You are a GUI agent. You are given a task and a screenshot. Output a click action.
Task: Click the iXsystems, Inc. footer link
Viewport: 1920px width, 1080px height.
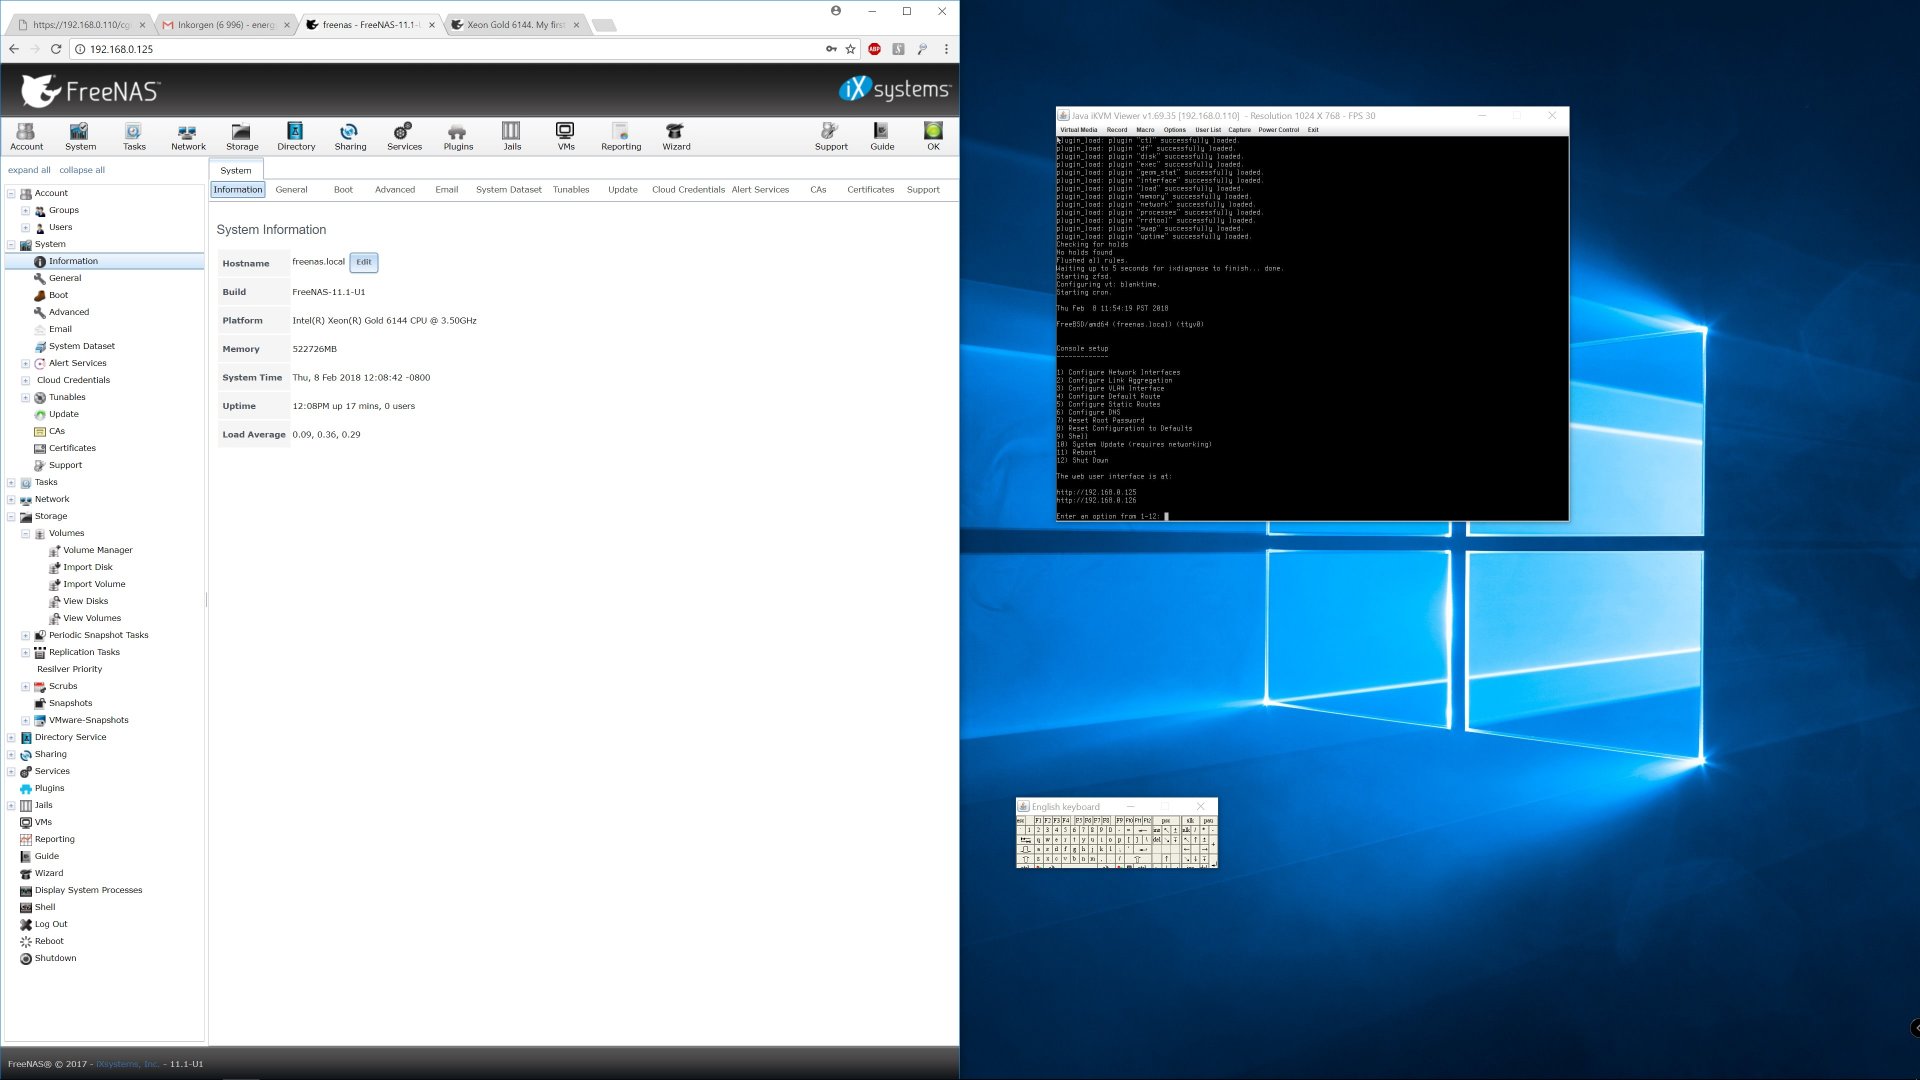127,1064
